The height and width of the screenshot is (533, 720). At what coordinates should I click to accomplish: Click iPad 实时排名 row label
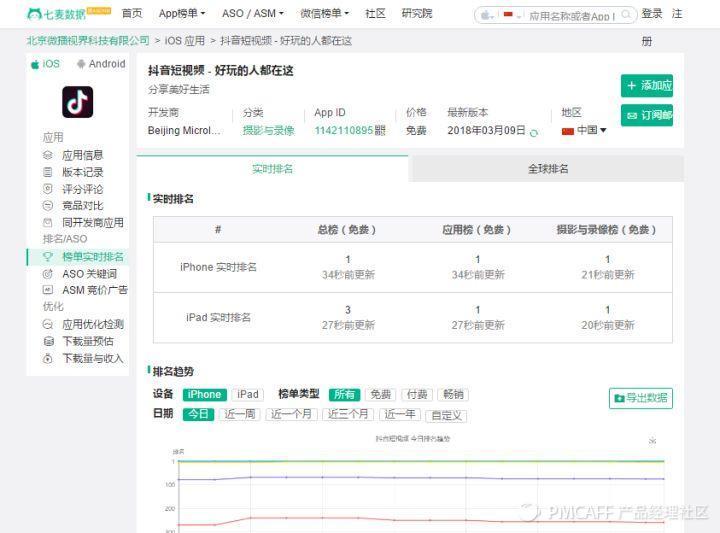click(218, 317)
